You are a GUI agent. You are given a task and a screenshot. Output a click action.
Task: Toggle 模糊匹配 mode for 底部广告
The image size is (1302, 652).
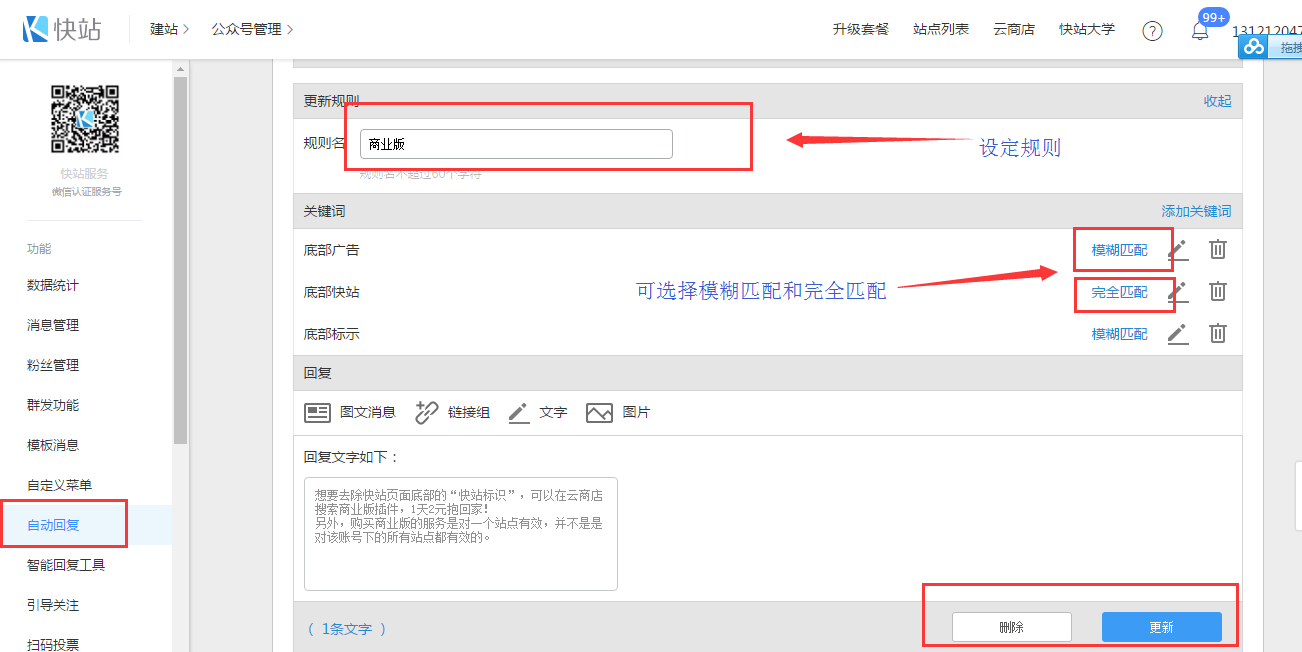tap(1119, 250)
